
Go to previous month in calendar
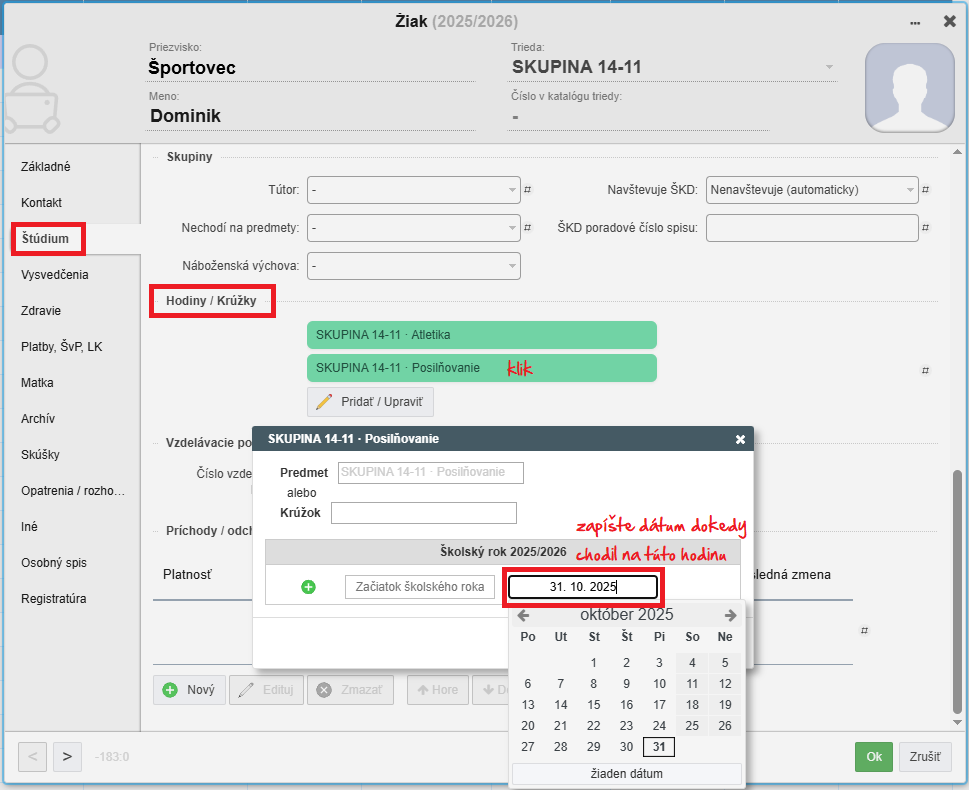523,615
